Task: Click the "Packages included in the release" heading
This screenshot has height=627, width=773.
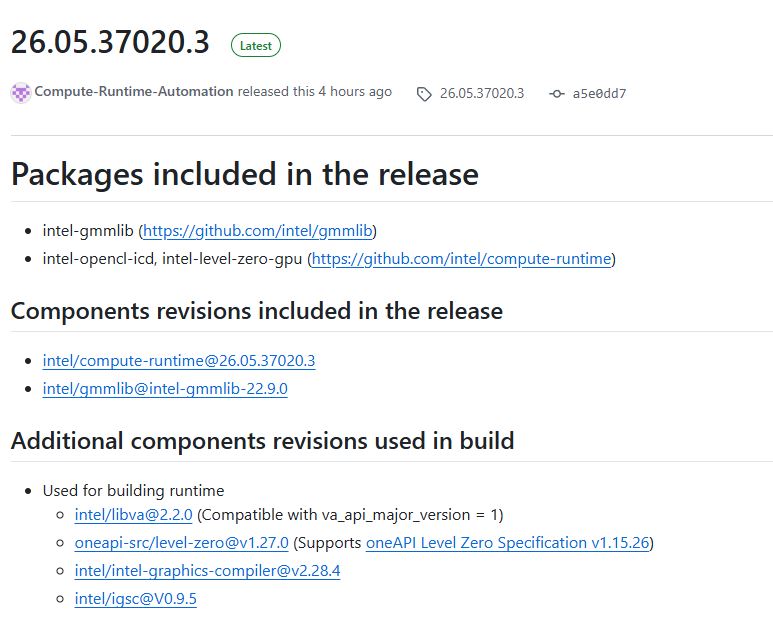Action: pyautogui.click(x=245, y=175)
